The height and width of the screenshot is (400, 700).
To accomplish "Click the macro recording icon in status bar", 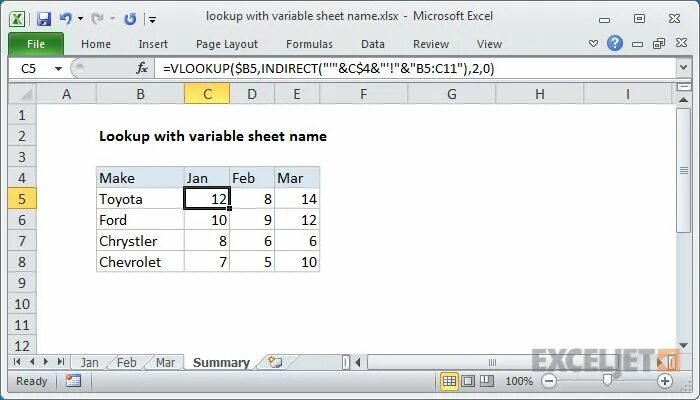I will pyautogui.click(x=73, y=381).
